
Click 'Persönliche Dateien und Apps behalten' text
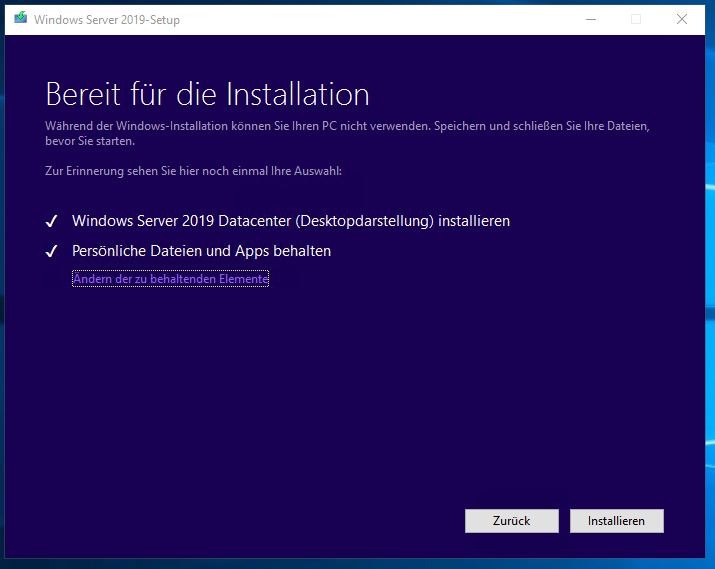[202, 251]
